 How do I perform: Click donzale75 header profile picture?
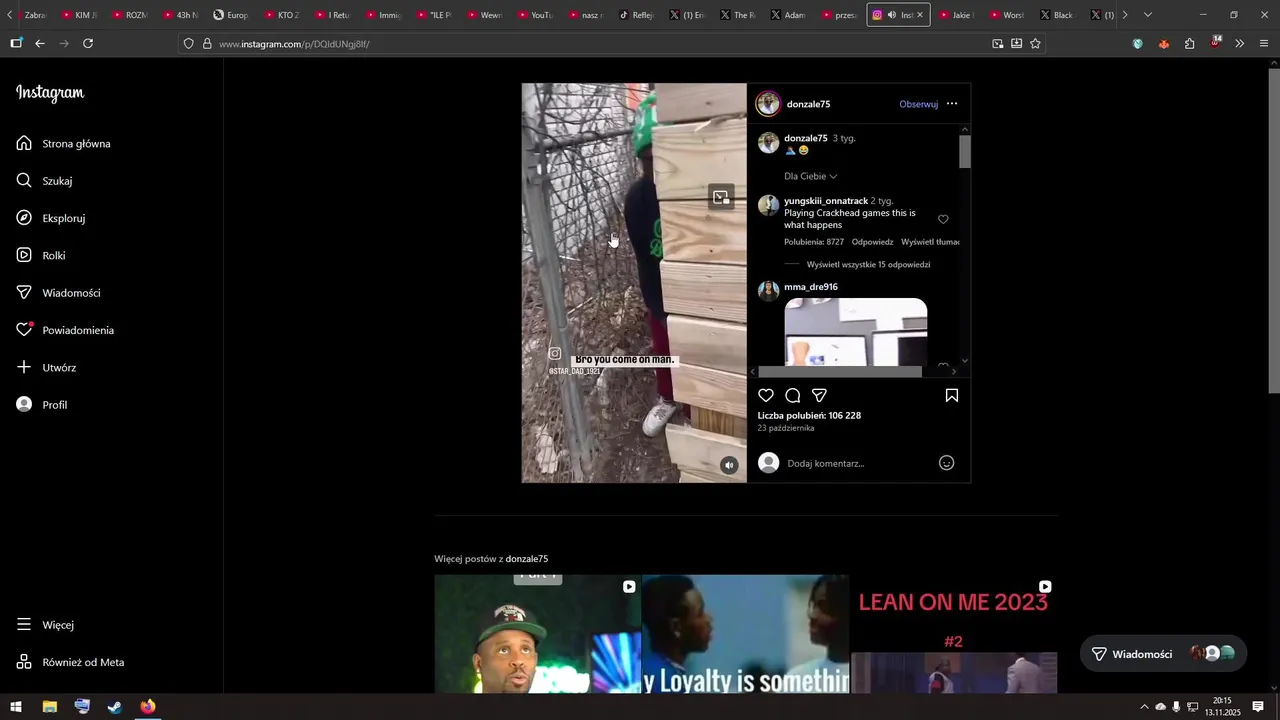tap(768, 104)
